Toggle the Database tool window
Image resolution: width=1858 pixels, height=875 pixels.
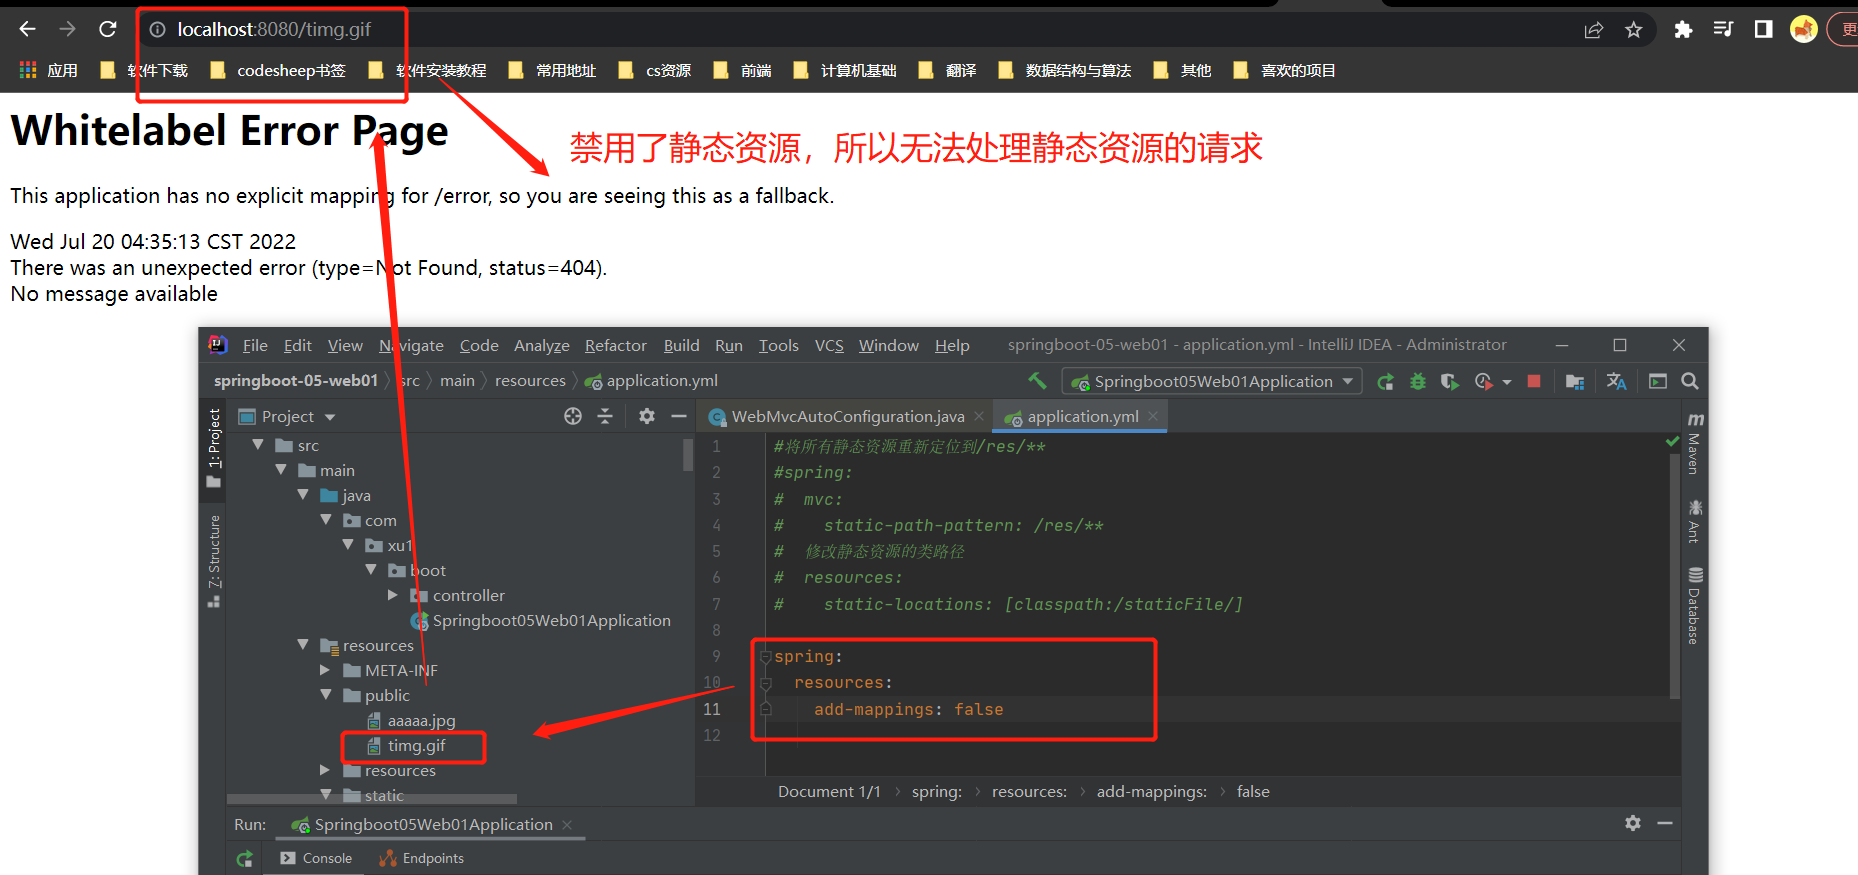click(1694, 606)
